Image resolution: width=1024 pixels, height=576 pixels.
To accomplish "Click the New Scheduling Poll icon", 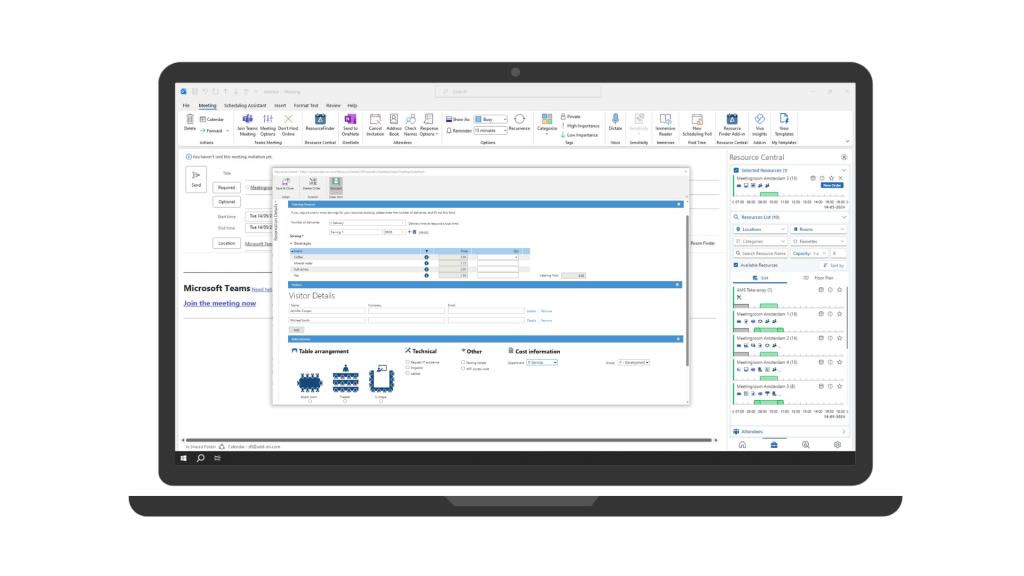I will [696, 119].
